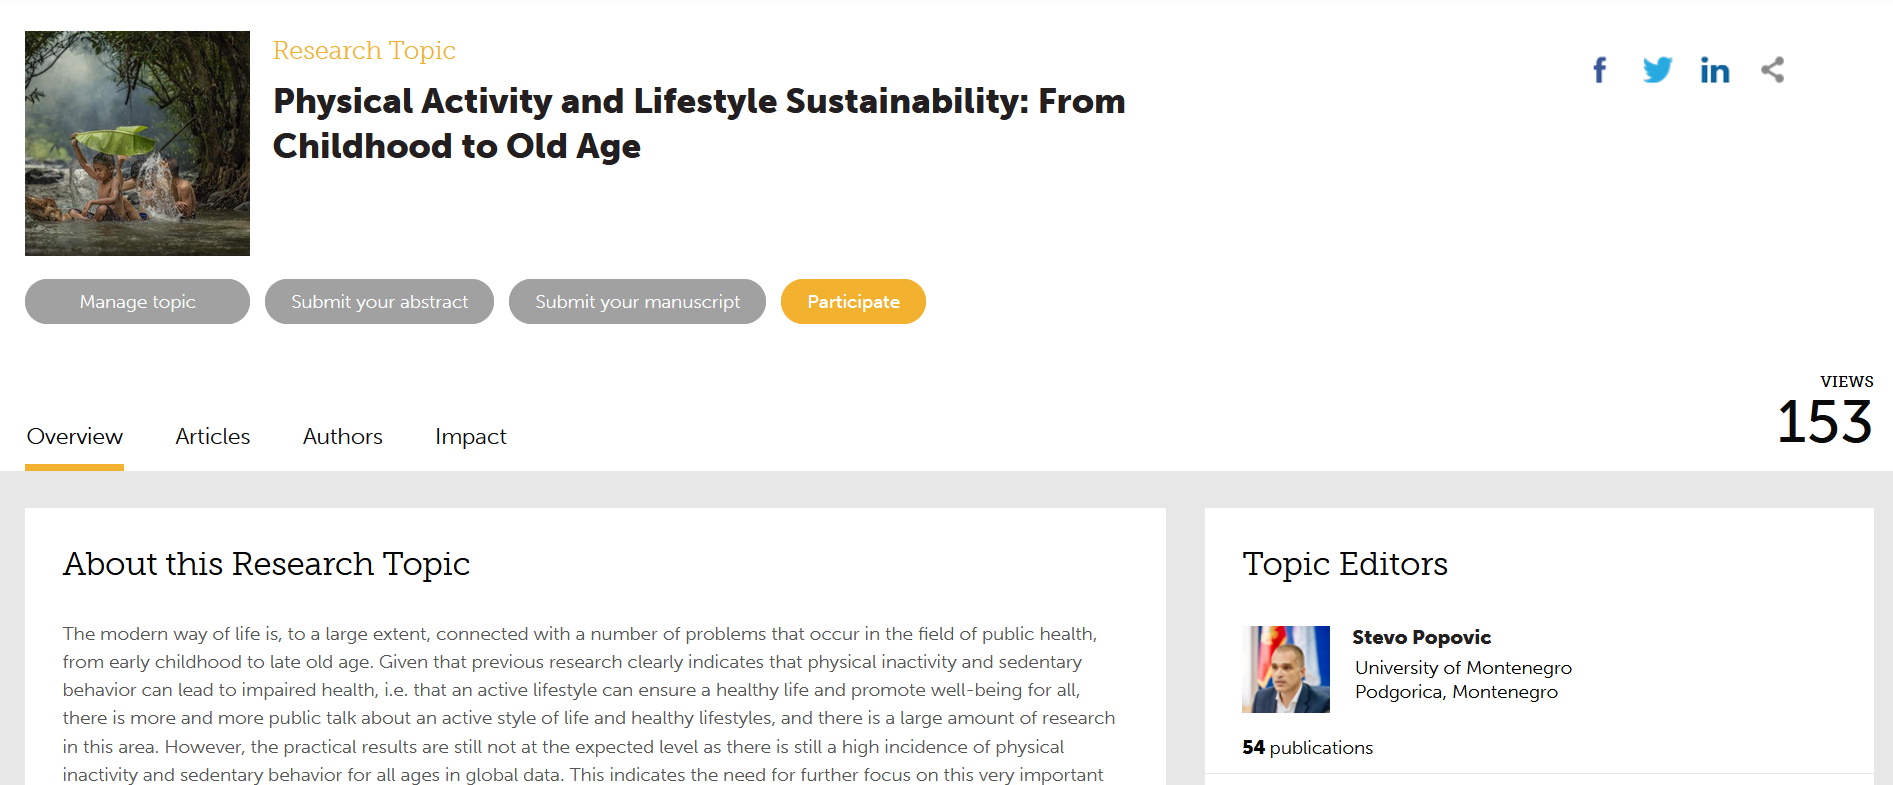Click the Manage topic button

(x=137, y=301)
